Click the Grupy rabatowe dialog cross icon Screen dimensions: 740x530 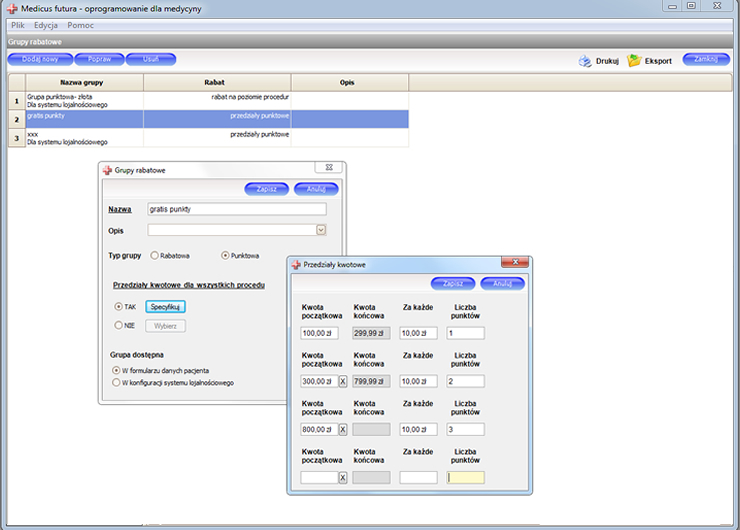click(x=109, y=170)
